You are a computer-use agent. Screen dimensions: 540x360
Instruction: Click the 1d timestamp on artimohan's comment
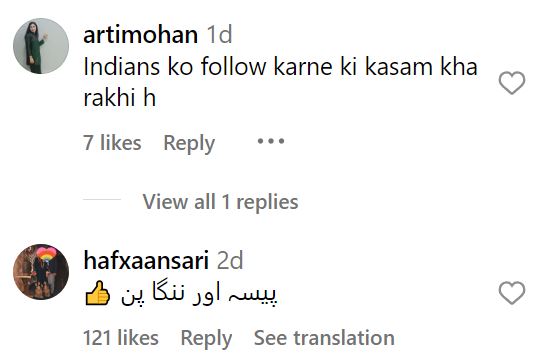[219, 34]
